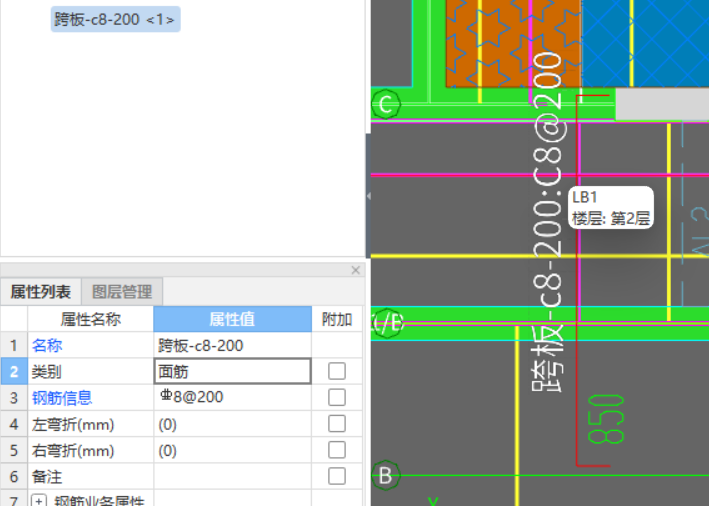Screen dimensions: 709x506
Task: Select the 名称 property row label
Action: (x=47, y=345)
